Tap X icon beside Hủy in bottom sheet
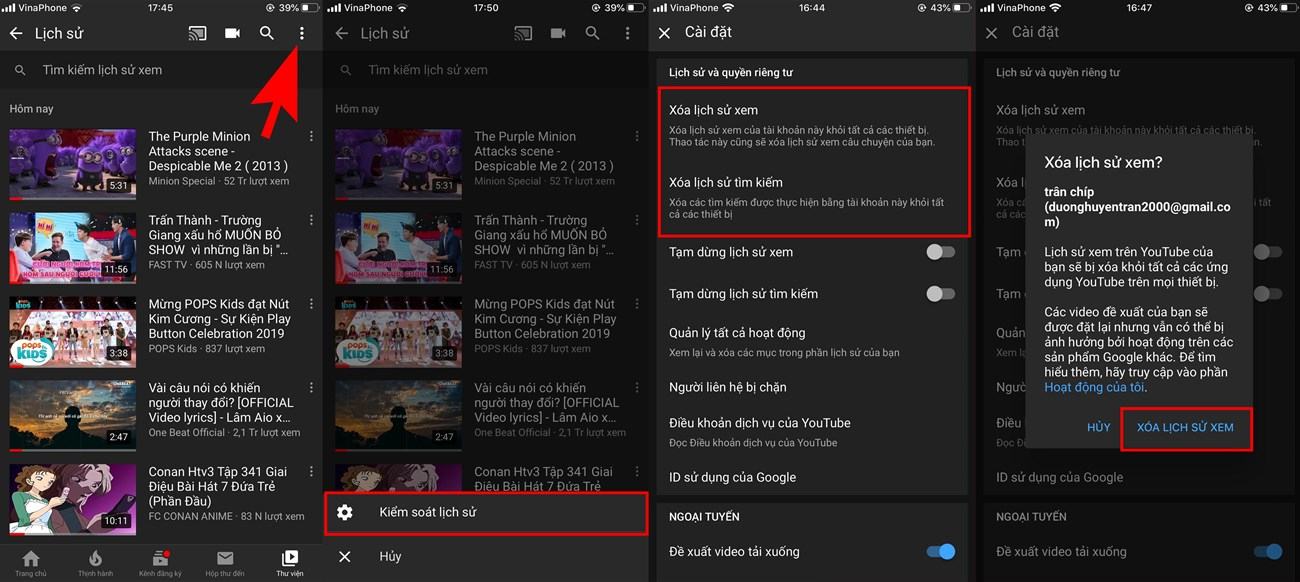The image size is (1300, 582). [x=345, y=556]
